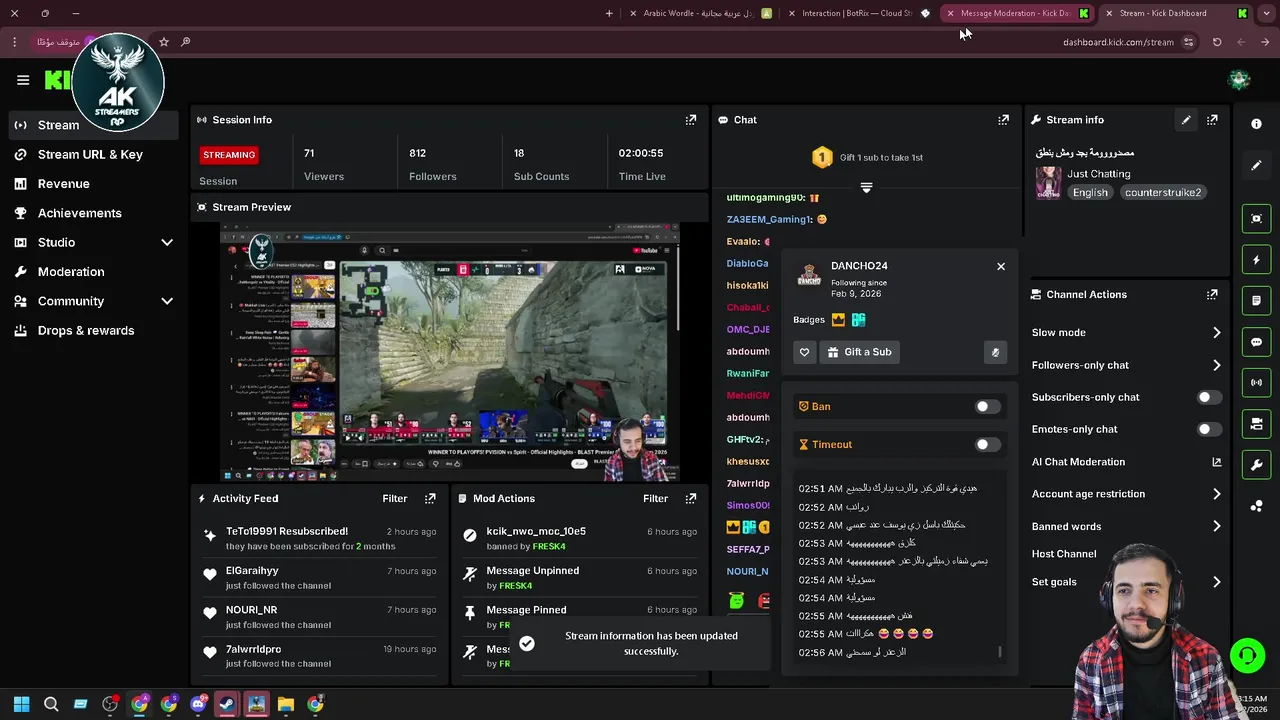Toggle the wrench widget icon in right rail

tap(1256, 465)
